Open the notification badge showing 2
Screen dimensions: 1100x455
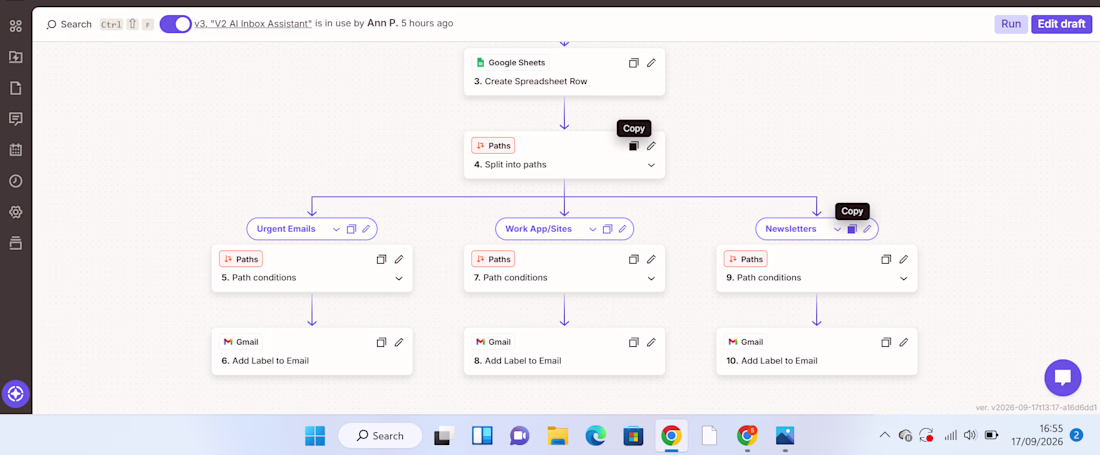click(x=1076, y=435)
